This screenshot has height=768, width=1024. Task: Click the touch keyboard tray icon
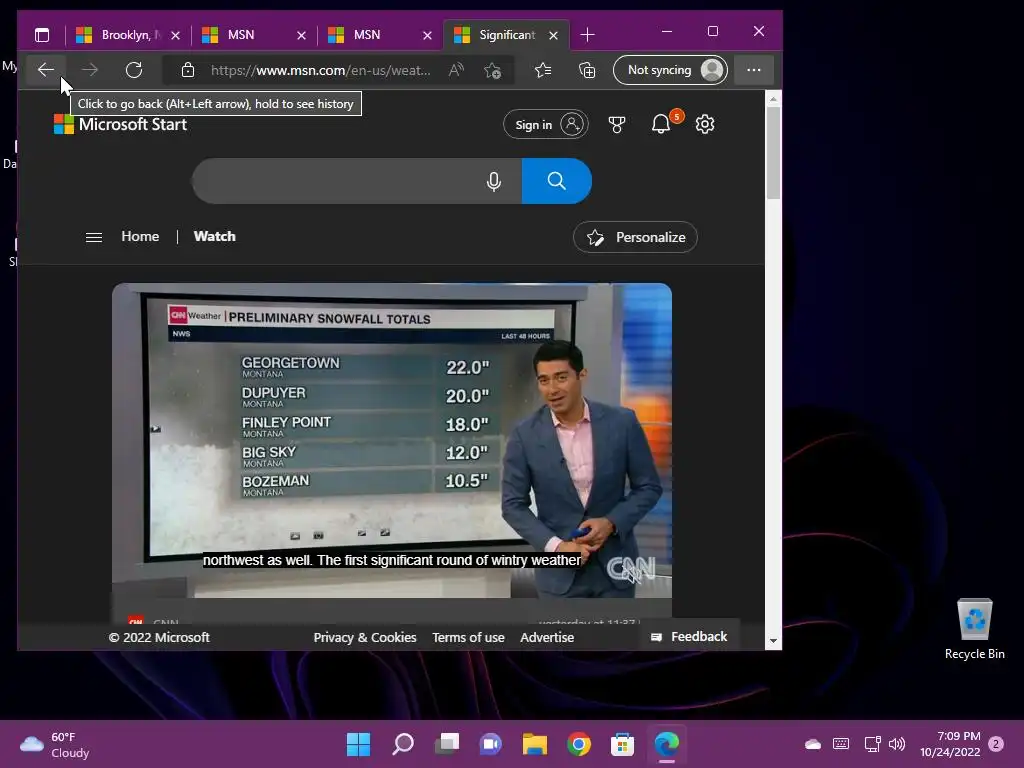pos(841,744)
